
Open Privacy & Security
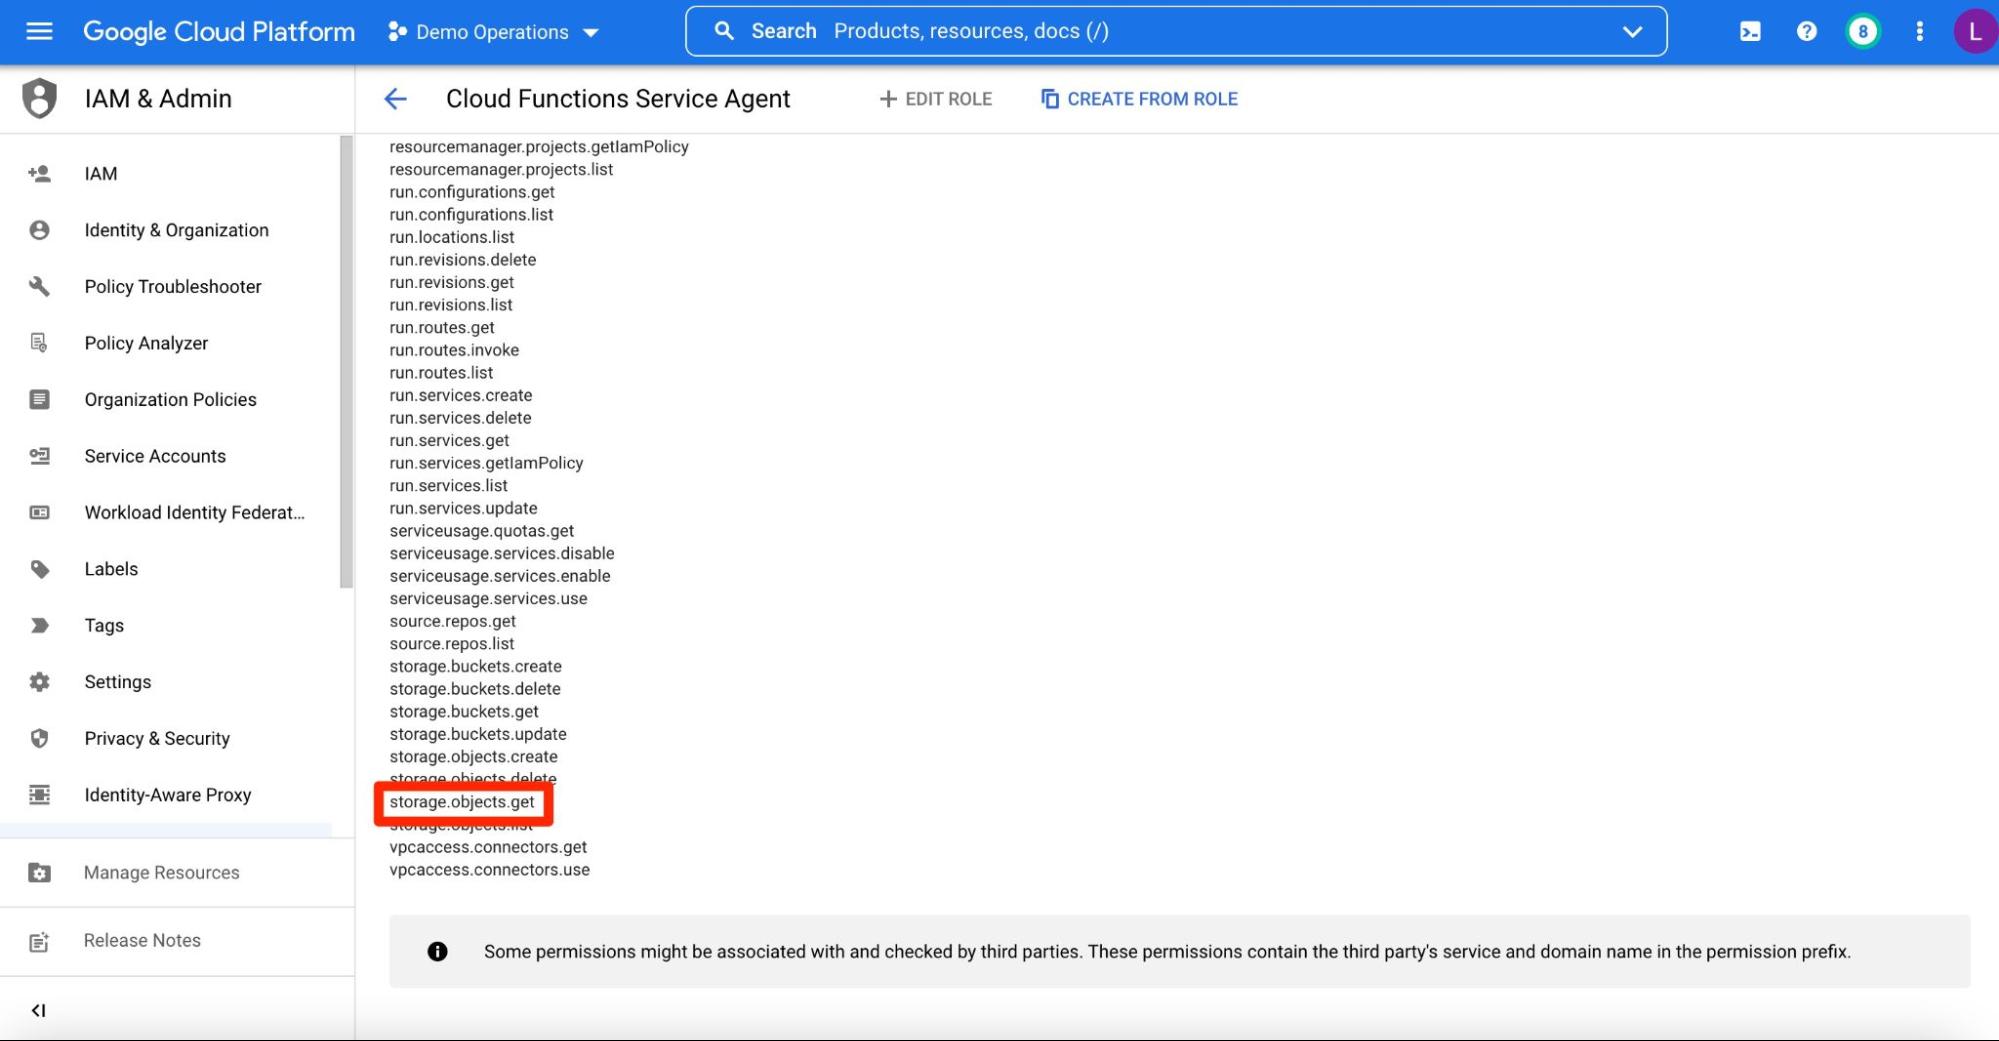coord(157,739)
